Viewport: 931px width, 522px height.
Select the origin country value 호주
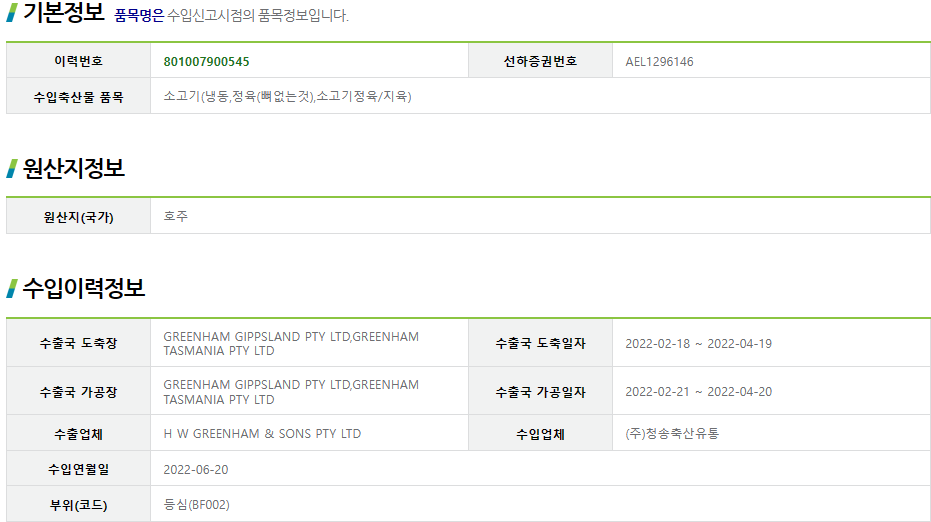point(176,216)
